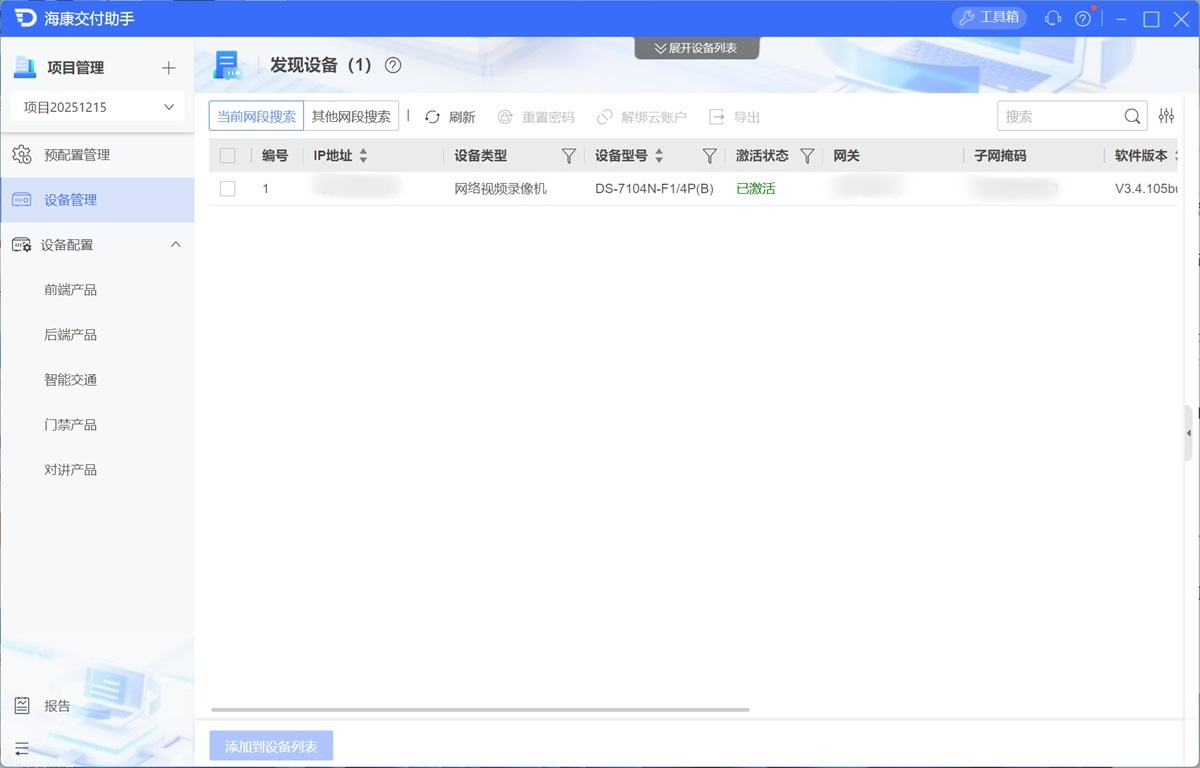Open the column settings icon beside search
The width and height of the screenshot is (1200, 768).
1166,116
